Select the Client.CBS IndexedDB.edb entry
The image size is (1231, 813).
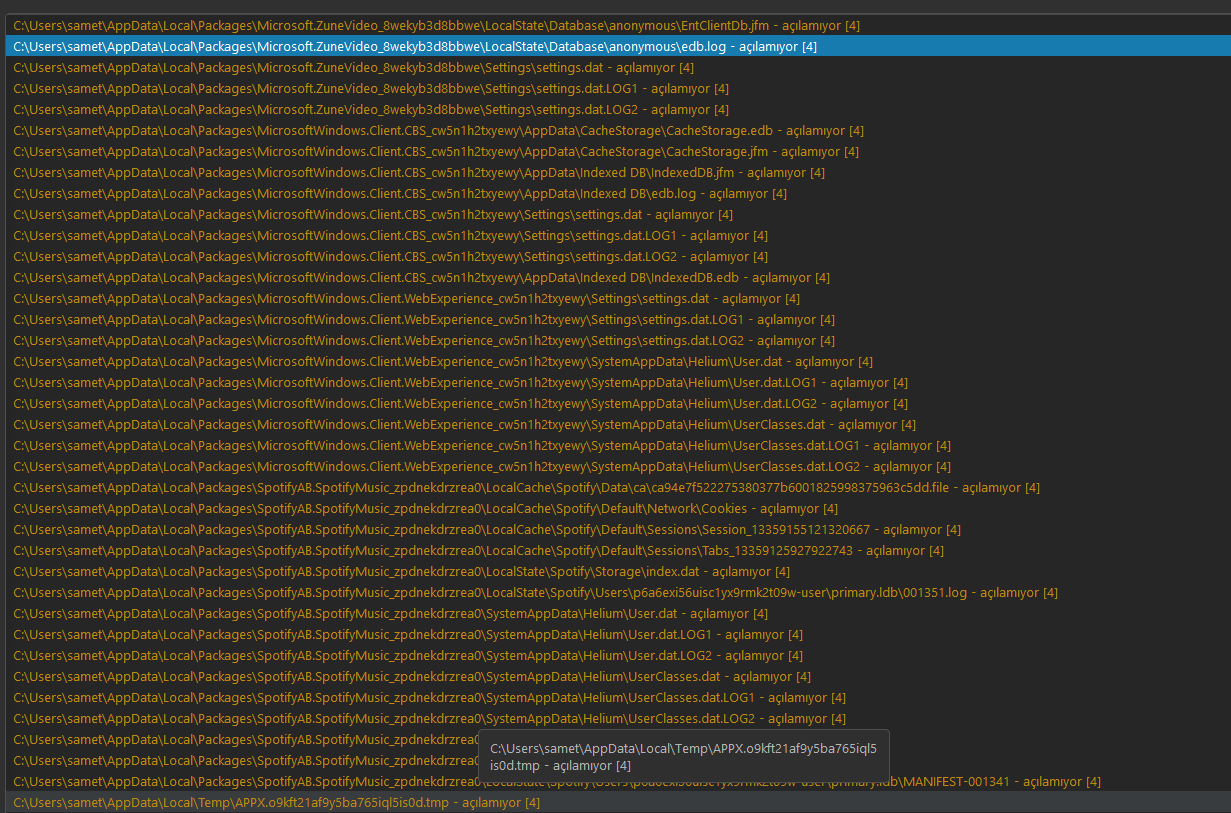click(x=617, y=277)
